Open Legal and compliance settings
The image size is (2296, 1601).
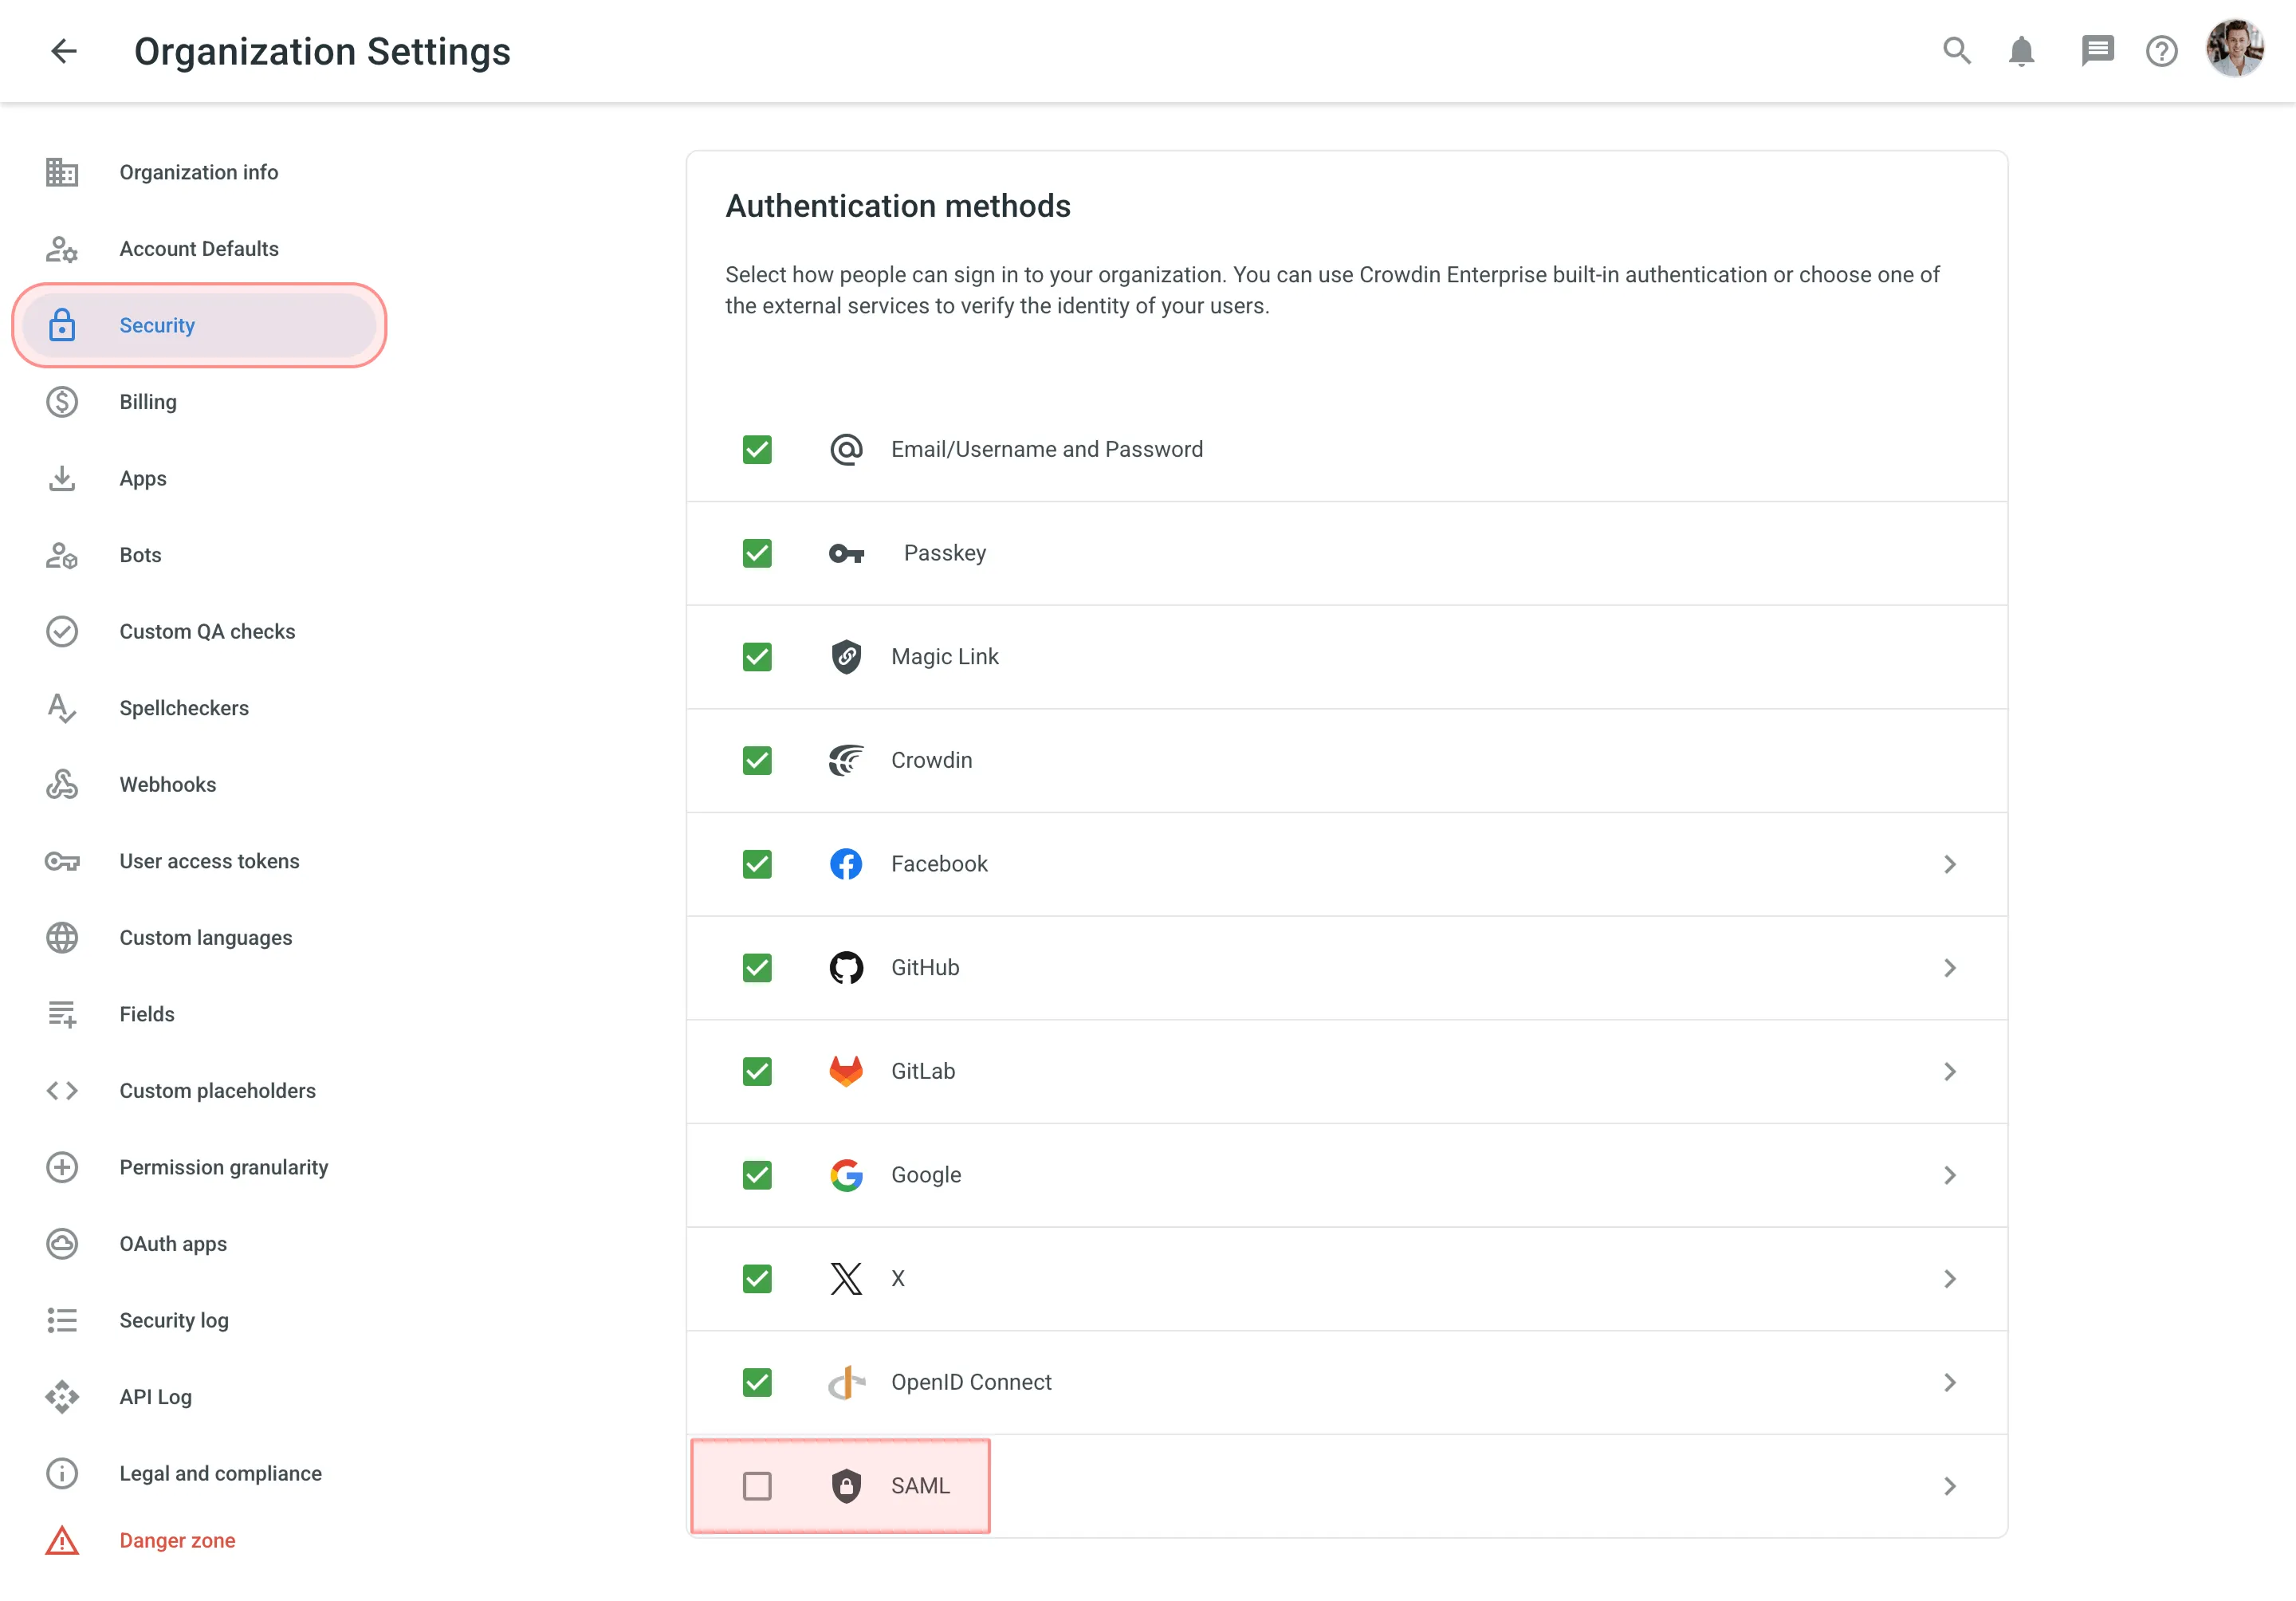pyautogui.click(x=220, y=1473)
